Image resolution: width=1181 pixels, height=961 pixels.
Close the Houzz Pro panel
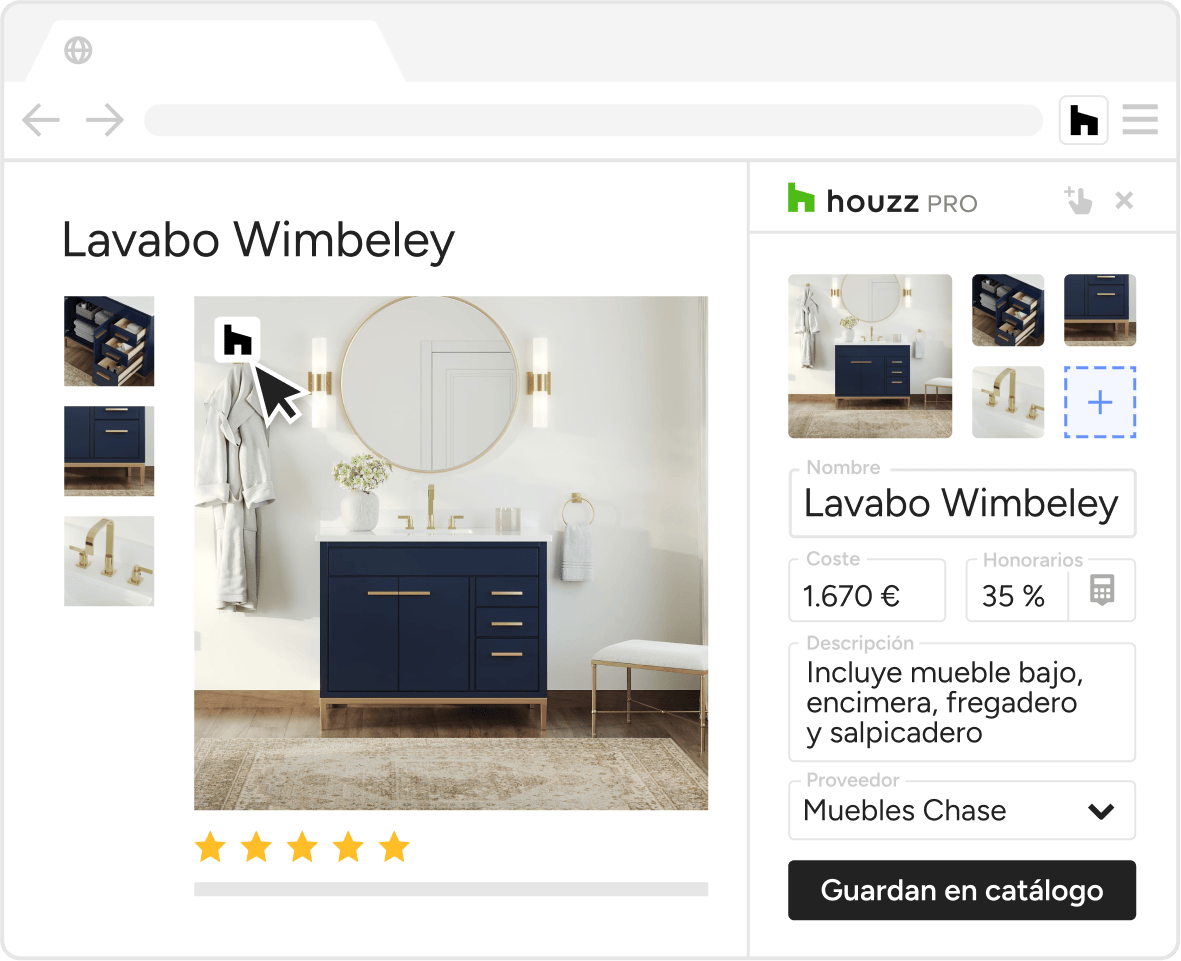[1124, 200]
